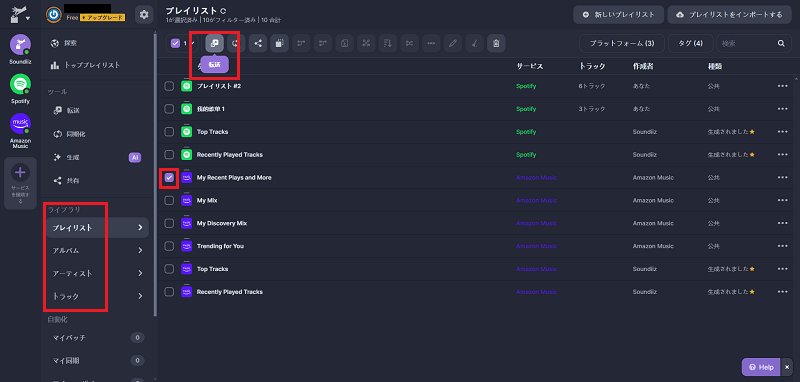Open マイ同期 in automation section

66,361
